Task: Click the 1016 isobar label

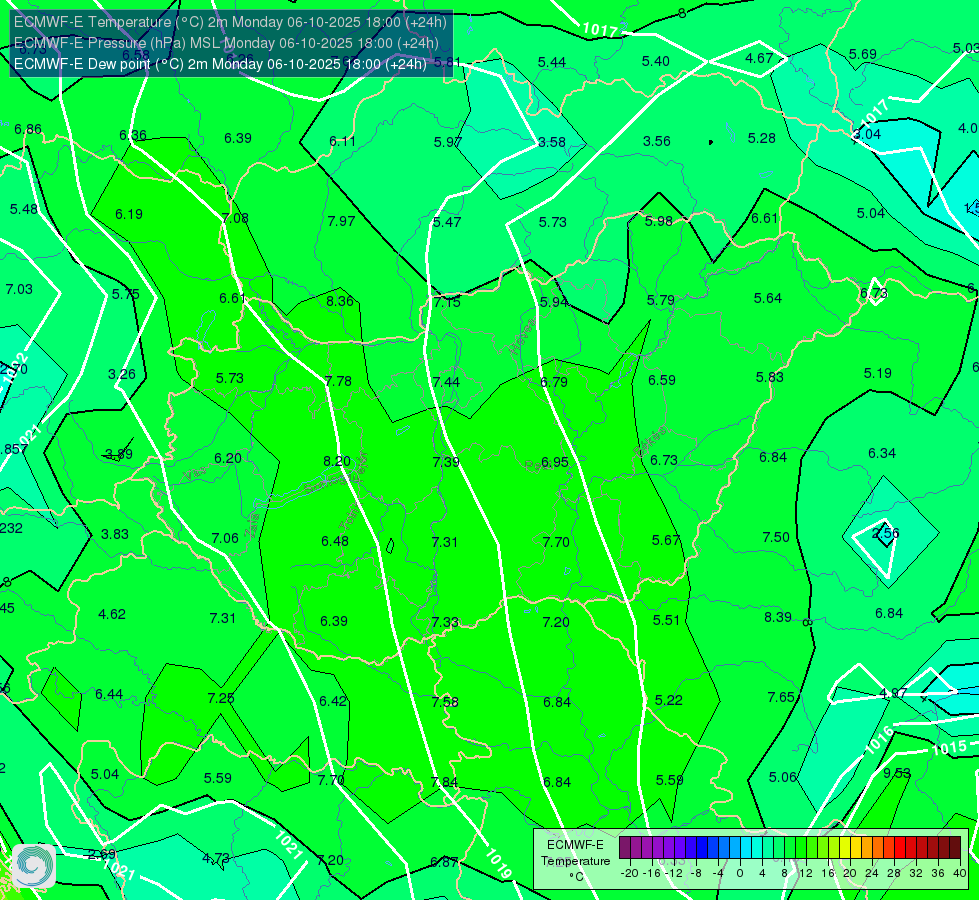Action: pyautogui.click(x=879, y=741)
